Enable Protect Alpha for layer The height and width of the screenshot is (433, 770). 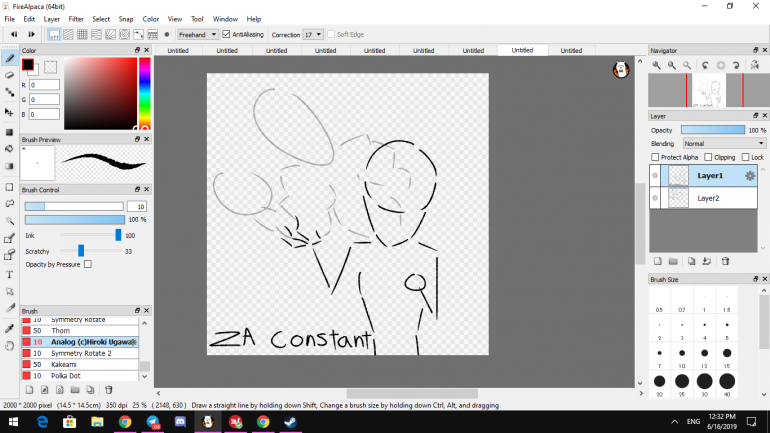click(x=655, y=157)
